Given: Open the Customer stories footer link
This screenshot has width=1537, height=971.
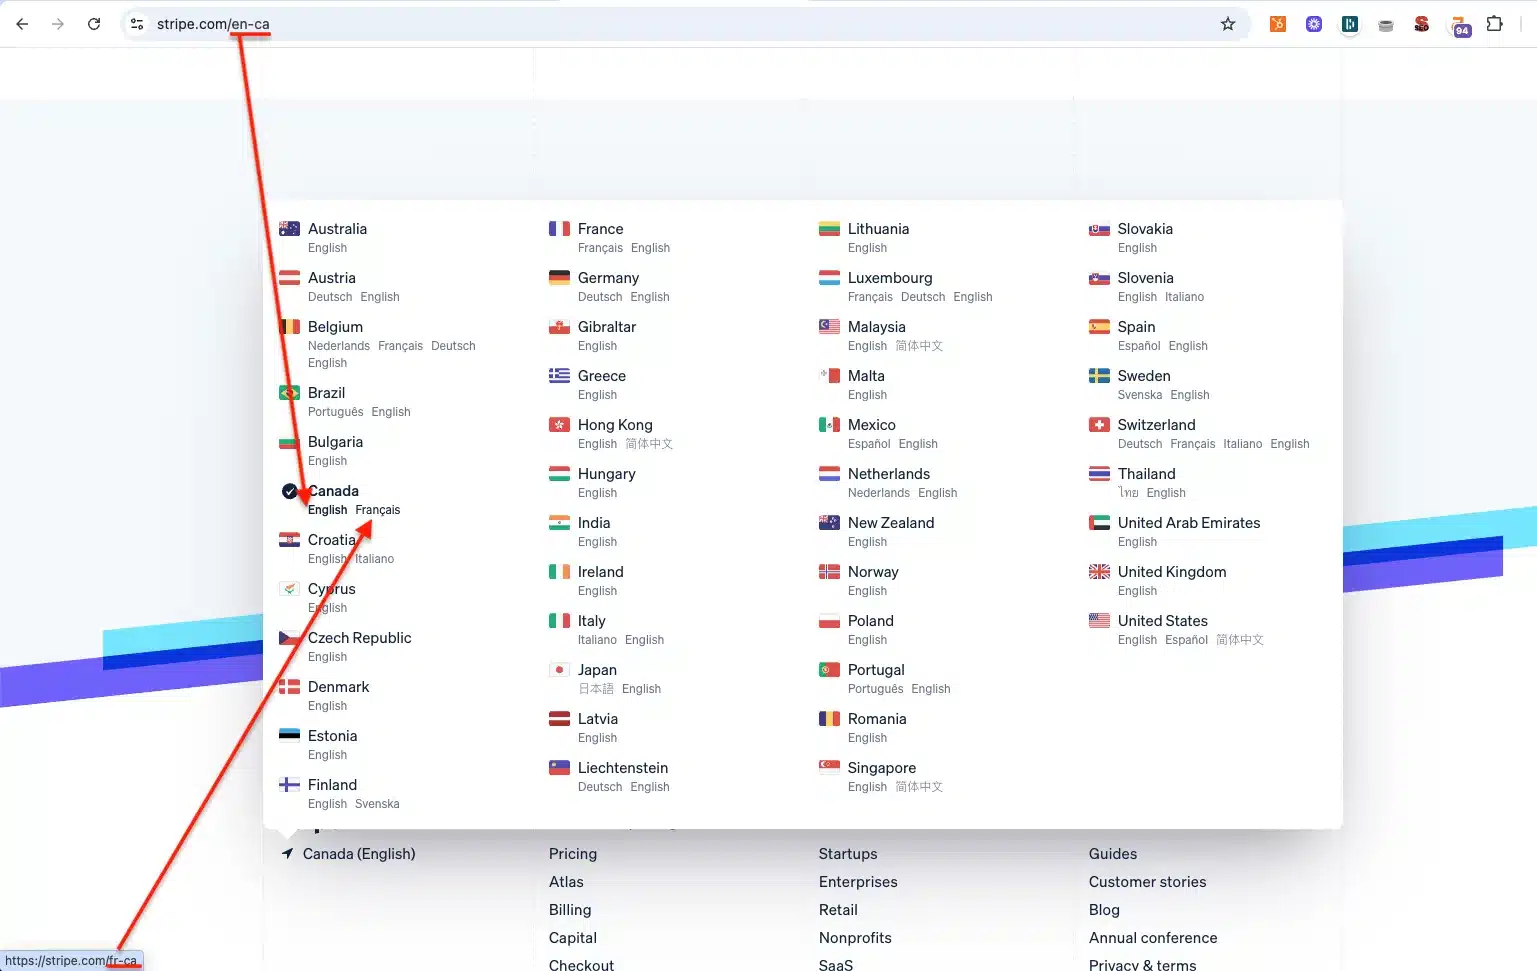Looking at the screenshot, I should (x=1147, y=882).
